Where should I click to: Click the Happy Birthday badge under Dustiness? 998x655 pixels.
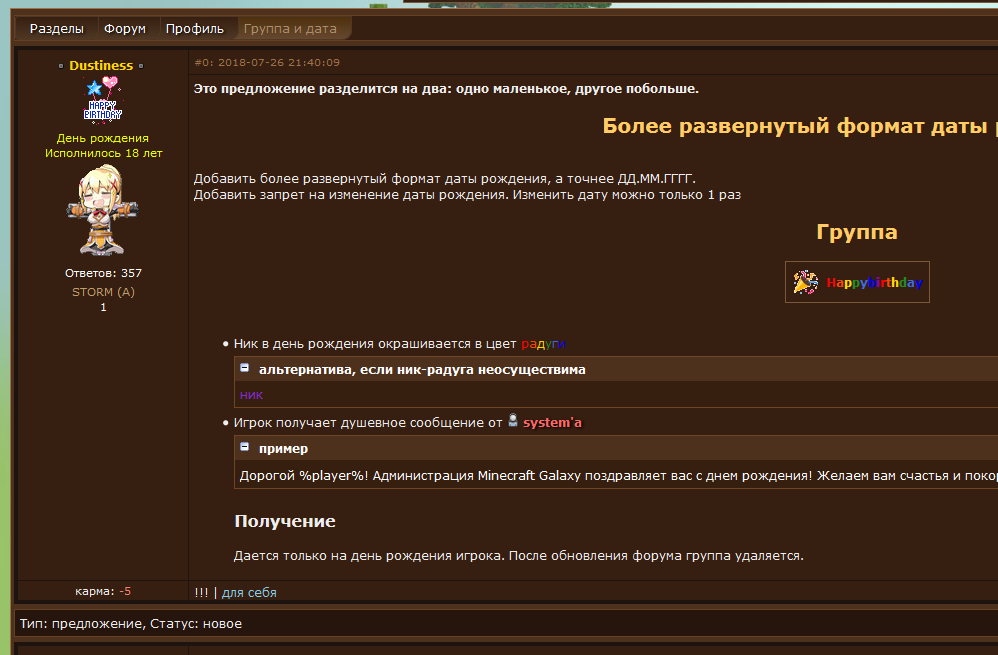point(103,99)
